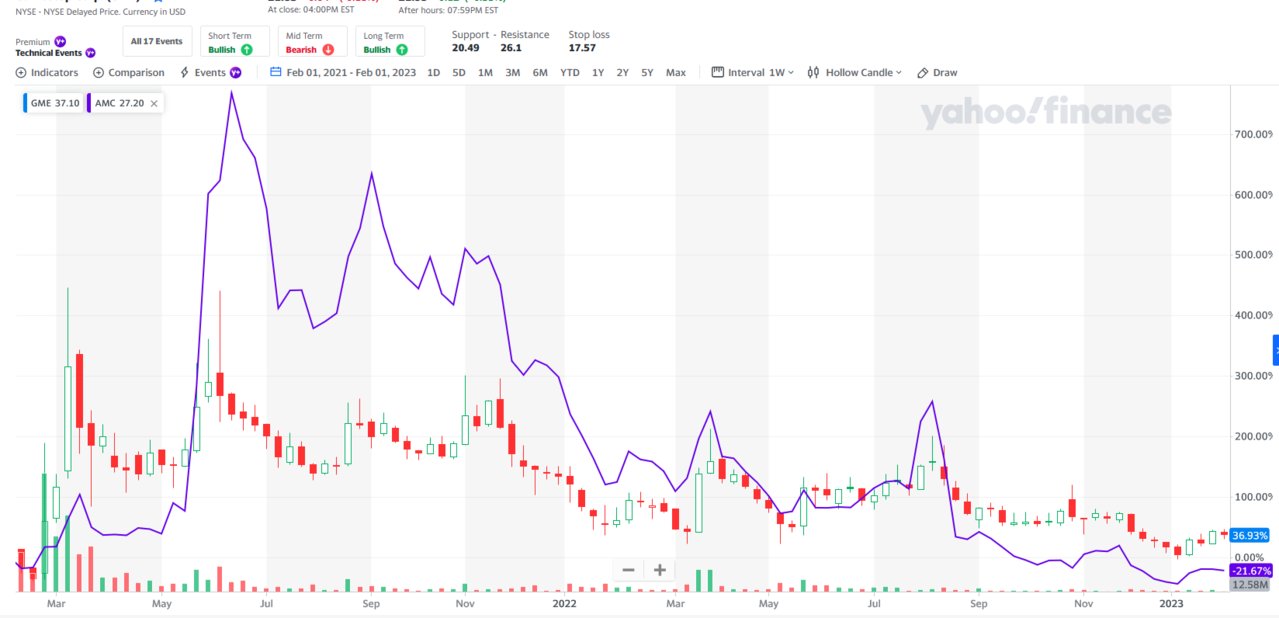The image size is (1279, 618).
Task: Select the 1Y time range
Action: pos(598,73)
